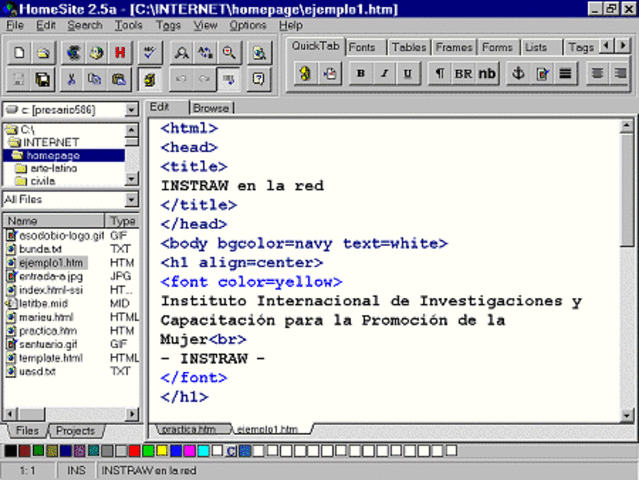Switch to the Fonts tab
This screenshot has height=480, width=639.
point(362,47)
